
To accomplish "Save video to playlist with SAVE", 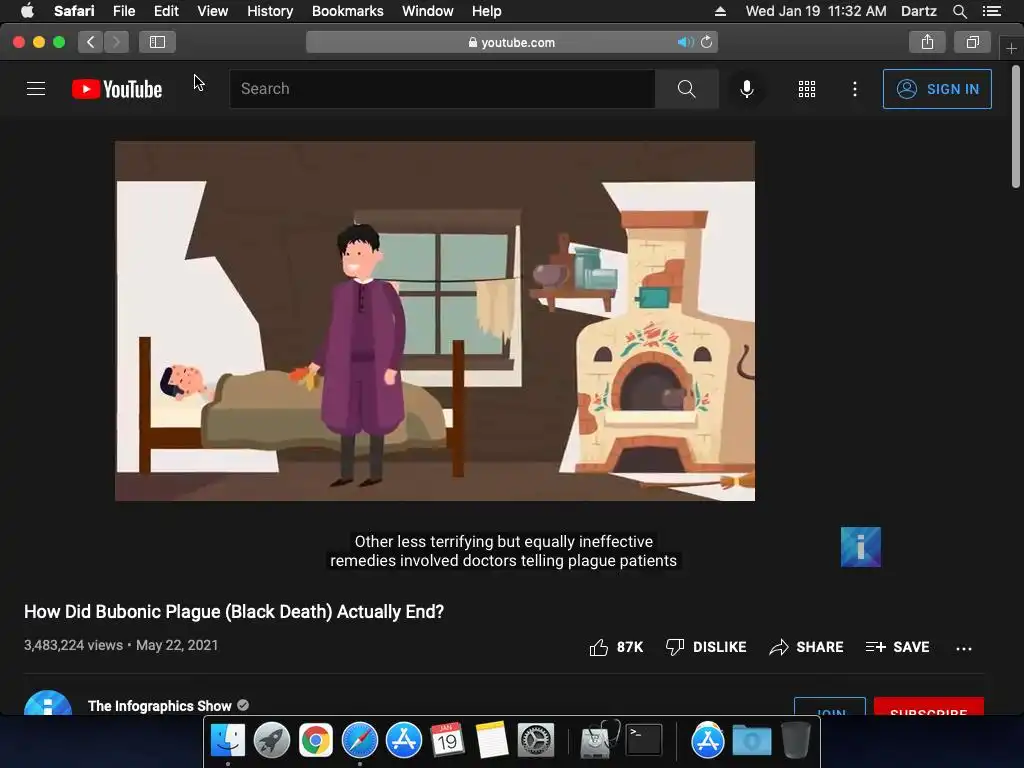I will pos(897,647).
